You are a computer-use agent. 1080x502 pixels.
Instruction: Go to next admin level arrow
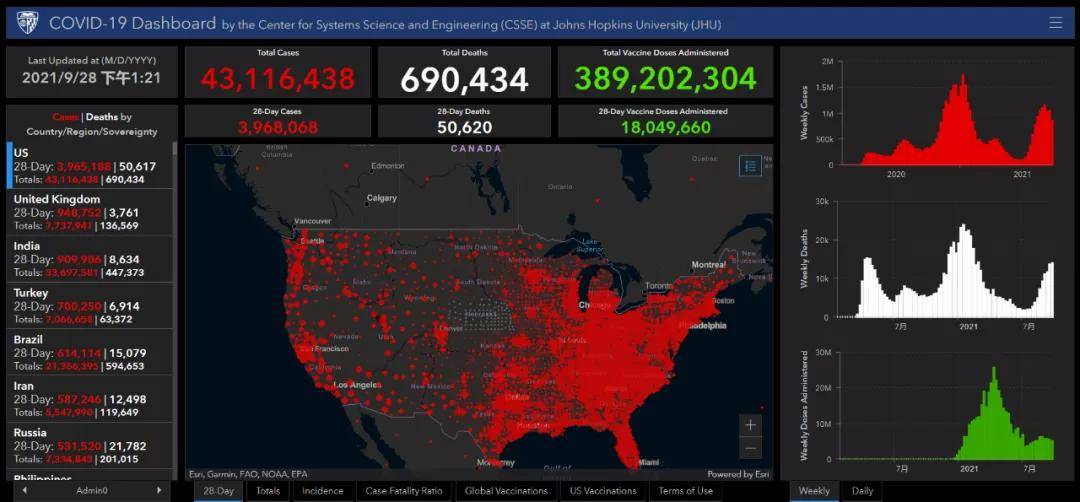point(159,490)
